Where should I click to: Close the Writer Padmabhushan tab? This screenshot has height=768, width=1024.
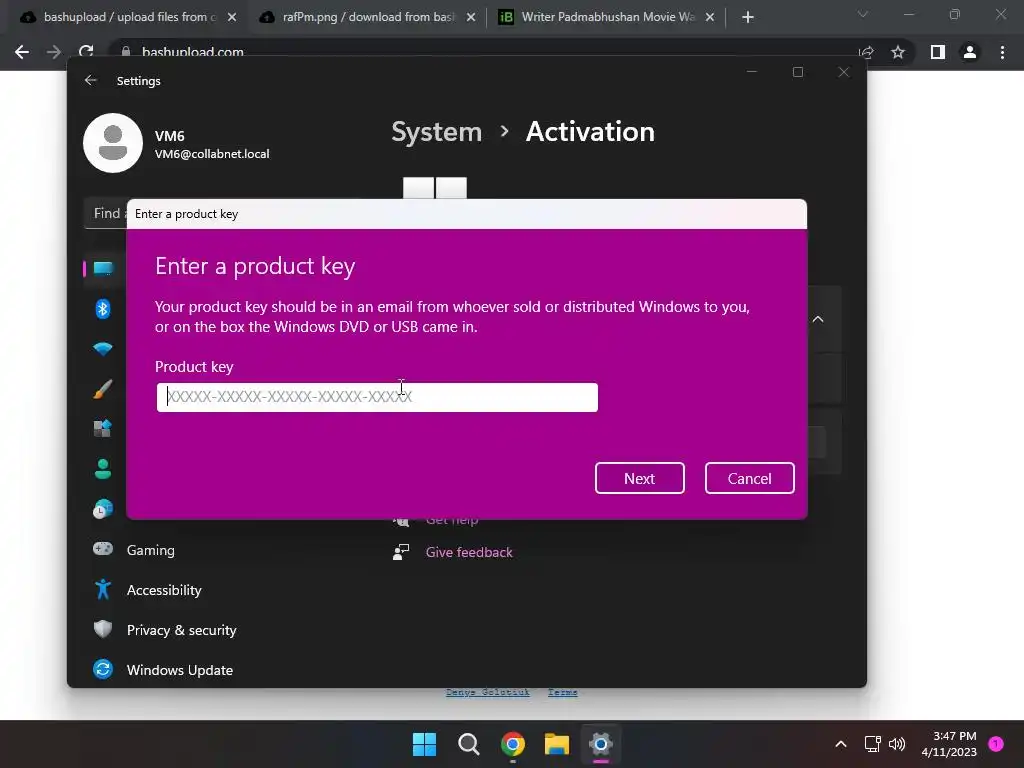[x=710, y=17]
